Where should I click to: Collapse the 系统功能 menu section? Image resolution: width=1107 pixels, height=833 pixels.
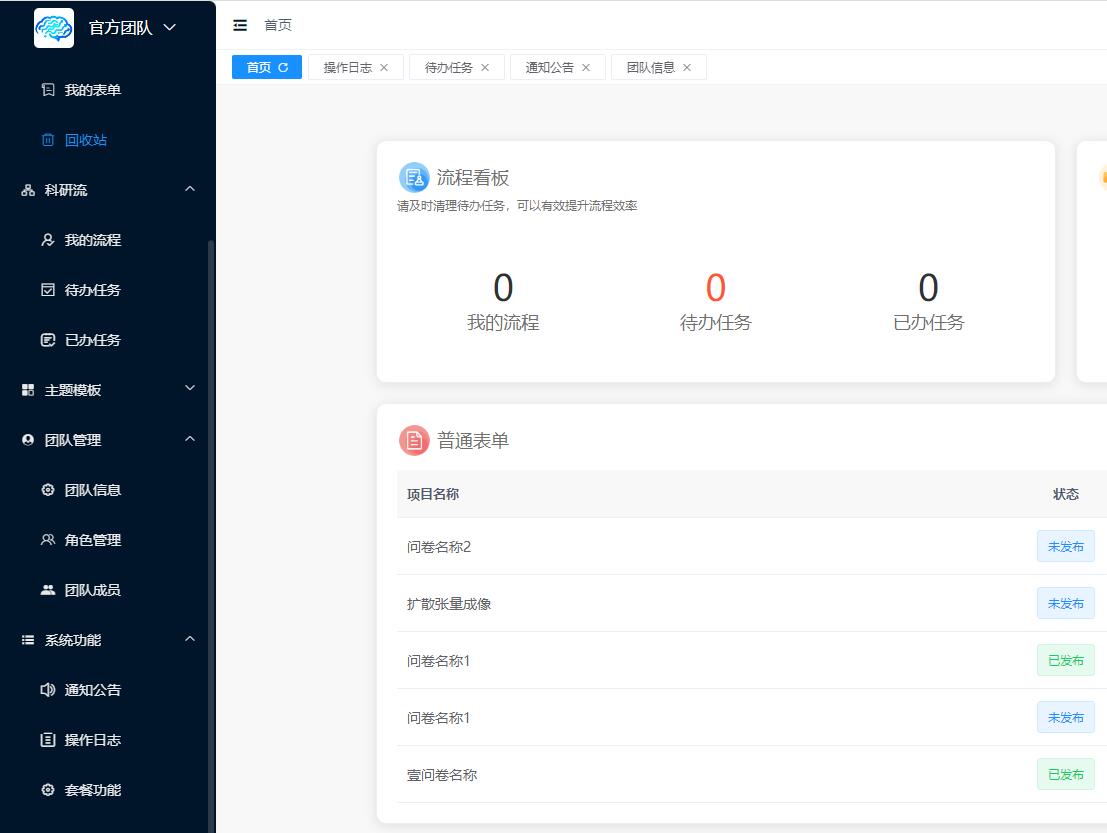tap(190, 639)
